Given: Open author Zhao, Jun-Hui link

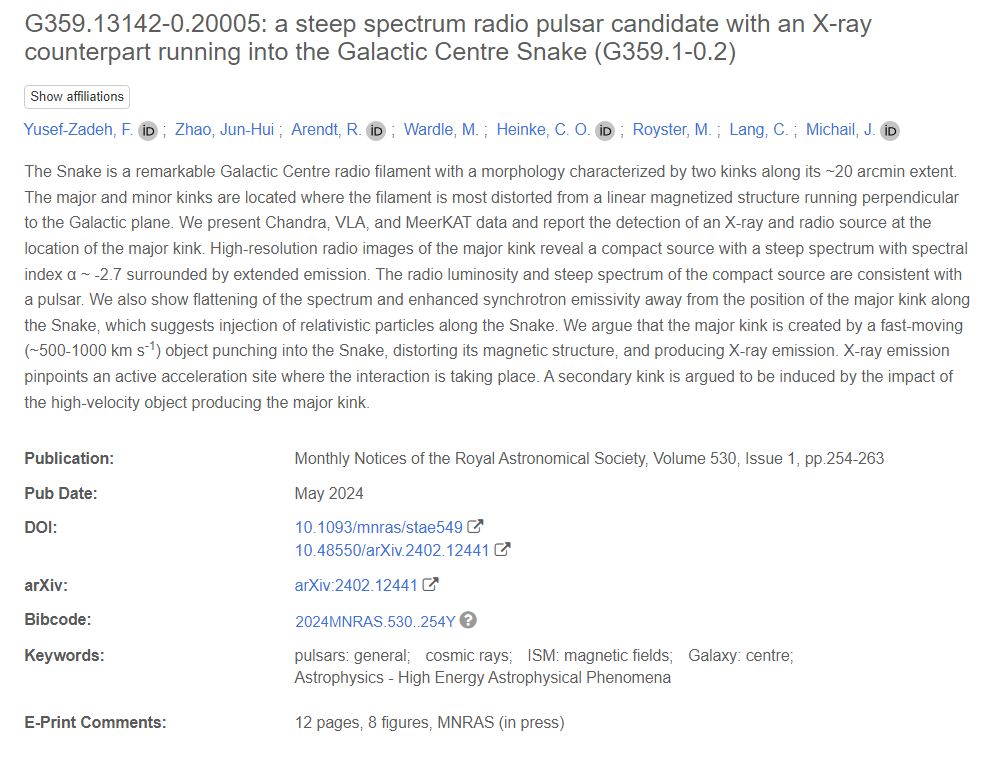Looking at the screenshot, I should [224, 130].
